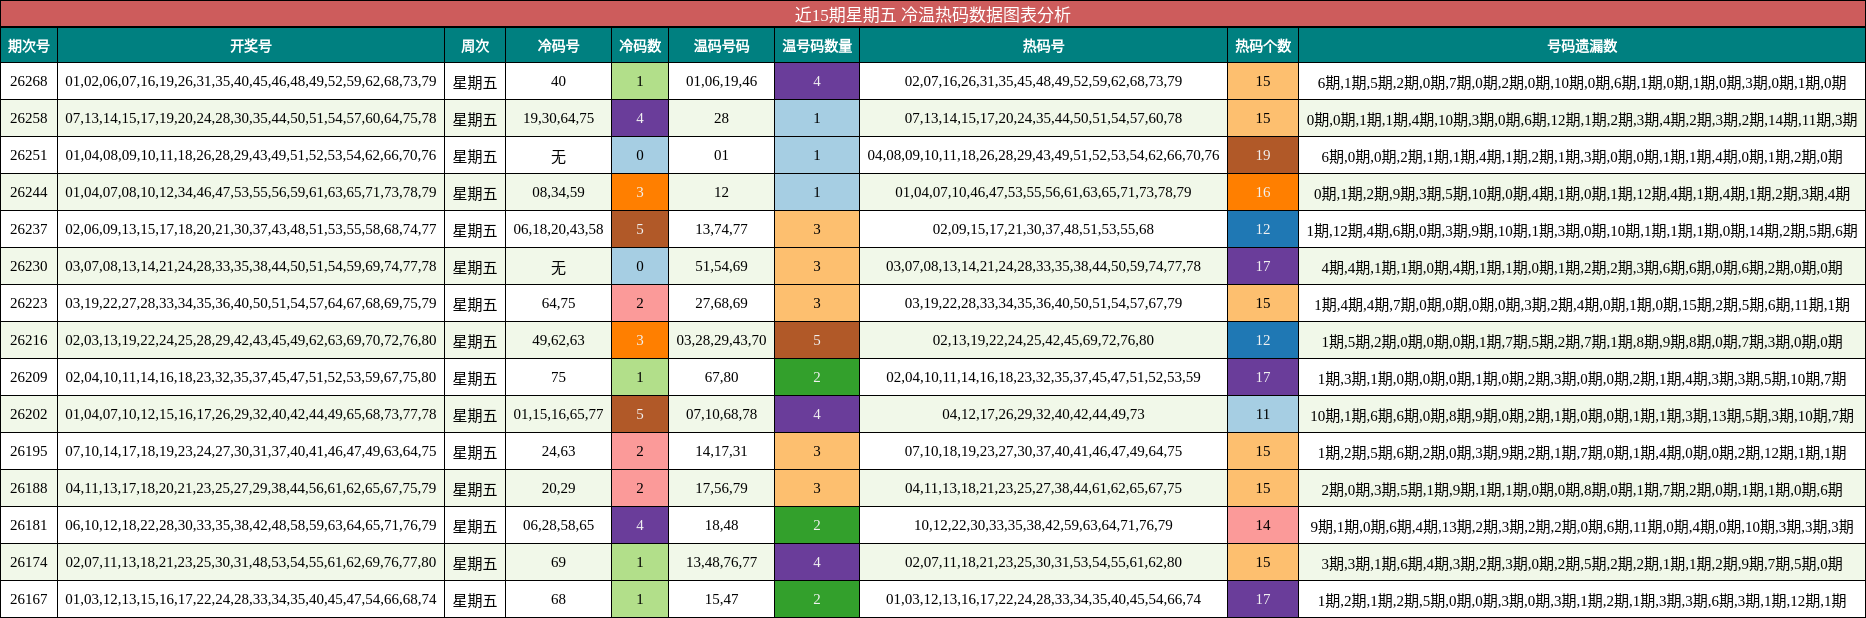Click hot numbers cell of row 26202
This screenshot has height=618, width=1866.
(1043, 414)
